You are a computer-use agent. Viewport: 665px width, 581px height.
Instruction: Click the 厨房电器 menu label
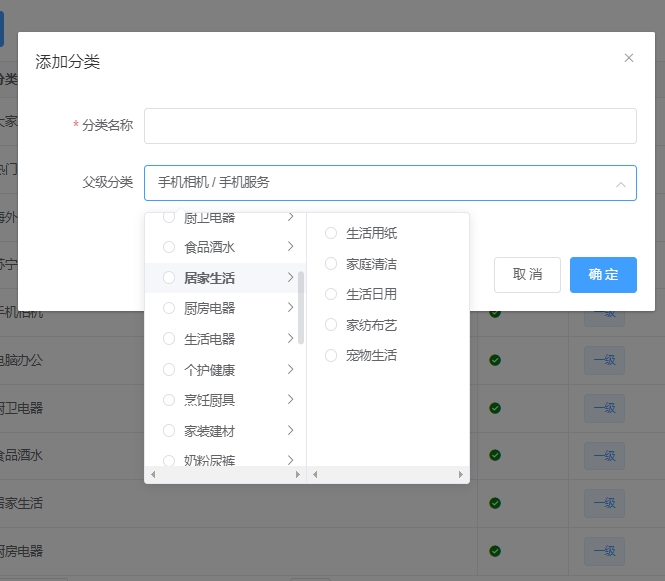coord(210,308)
